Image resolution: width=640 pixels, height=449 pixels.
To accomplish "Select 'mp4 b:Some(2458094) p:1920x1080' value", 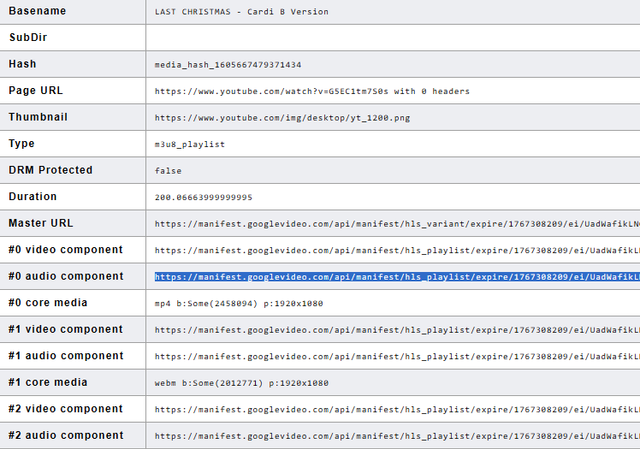I will (239, 304).
